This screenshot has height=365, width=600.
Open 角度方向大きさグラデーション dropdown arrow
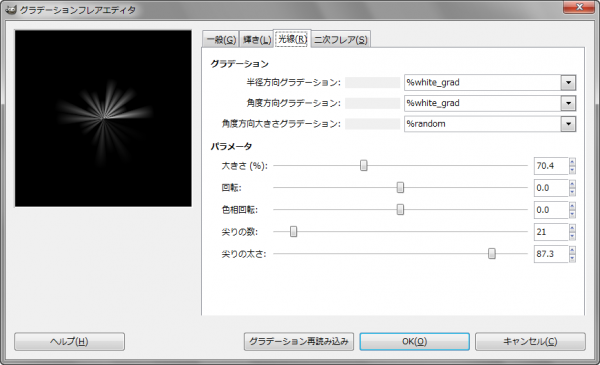(x=568, y=124)
